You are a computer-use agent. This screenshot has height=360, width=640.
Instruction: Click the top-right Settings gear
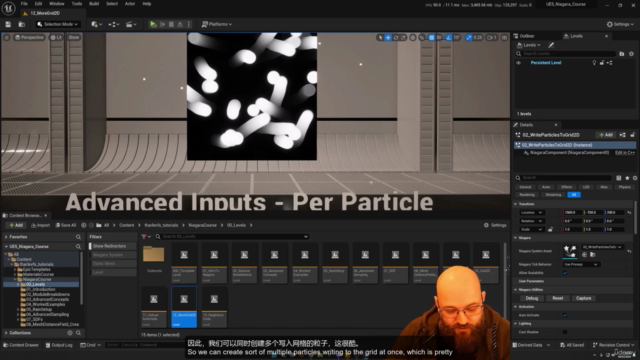(620, 24)
